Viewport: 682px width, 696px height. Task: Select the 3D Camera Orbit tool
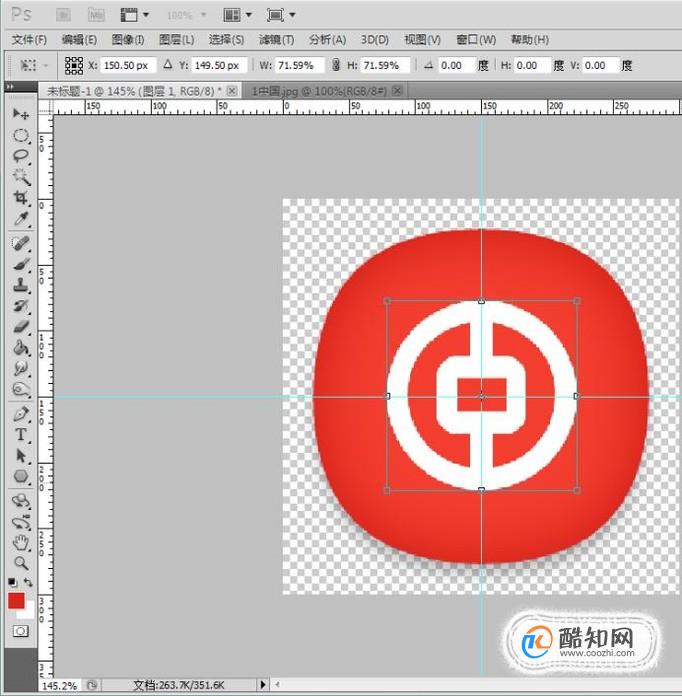click(x=20, y=522)
